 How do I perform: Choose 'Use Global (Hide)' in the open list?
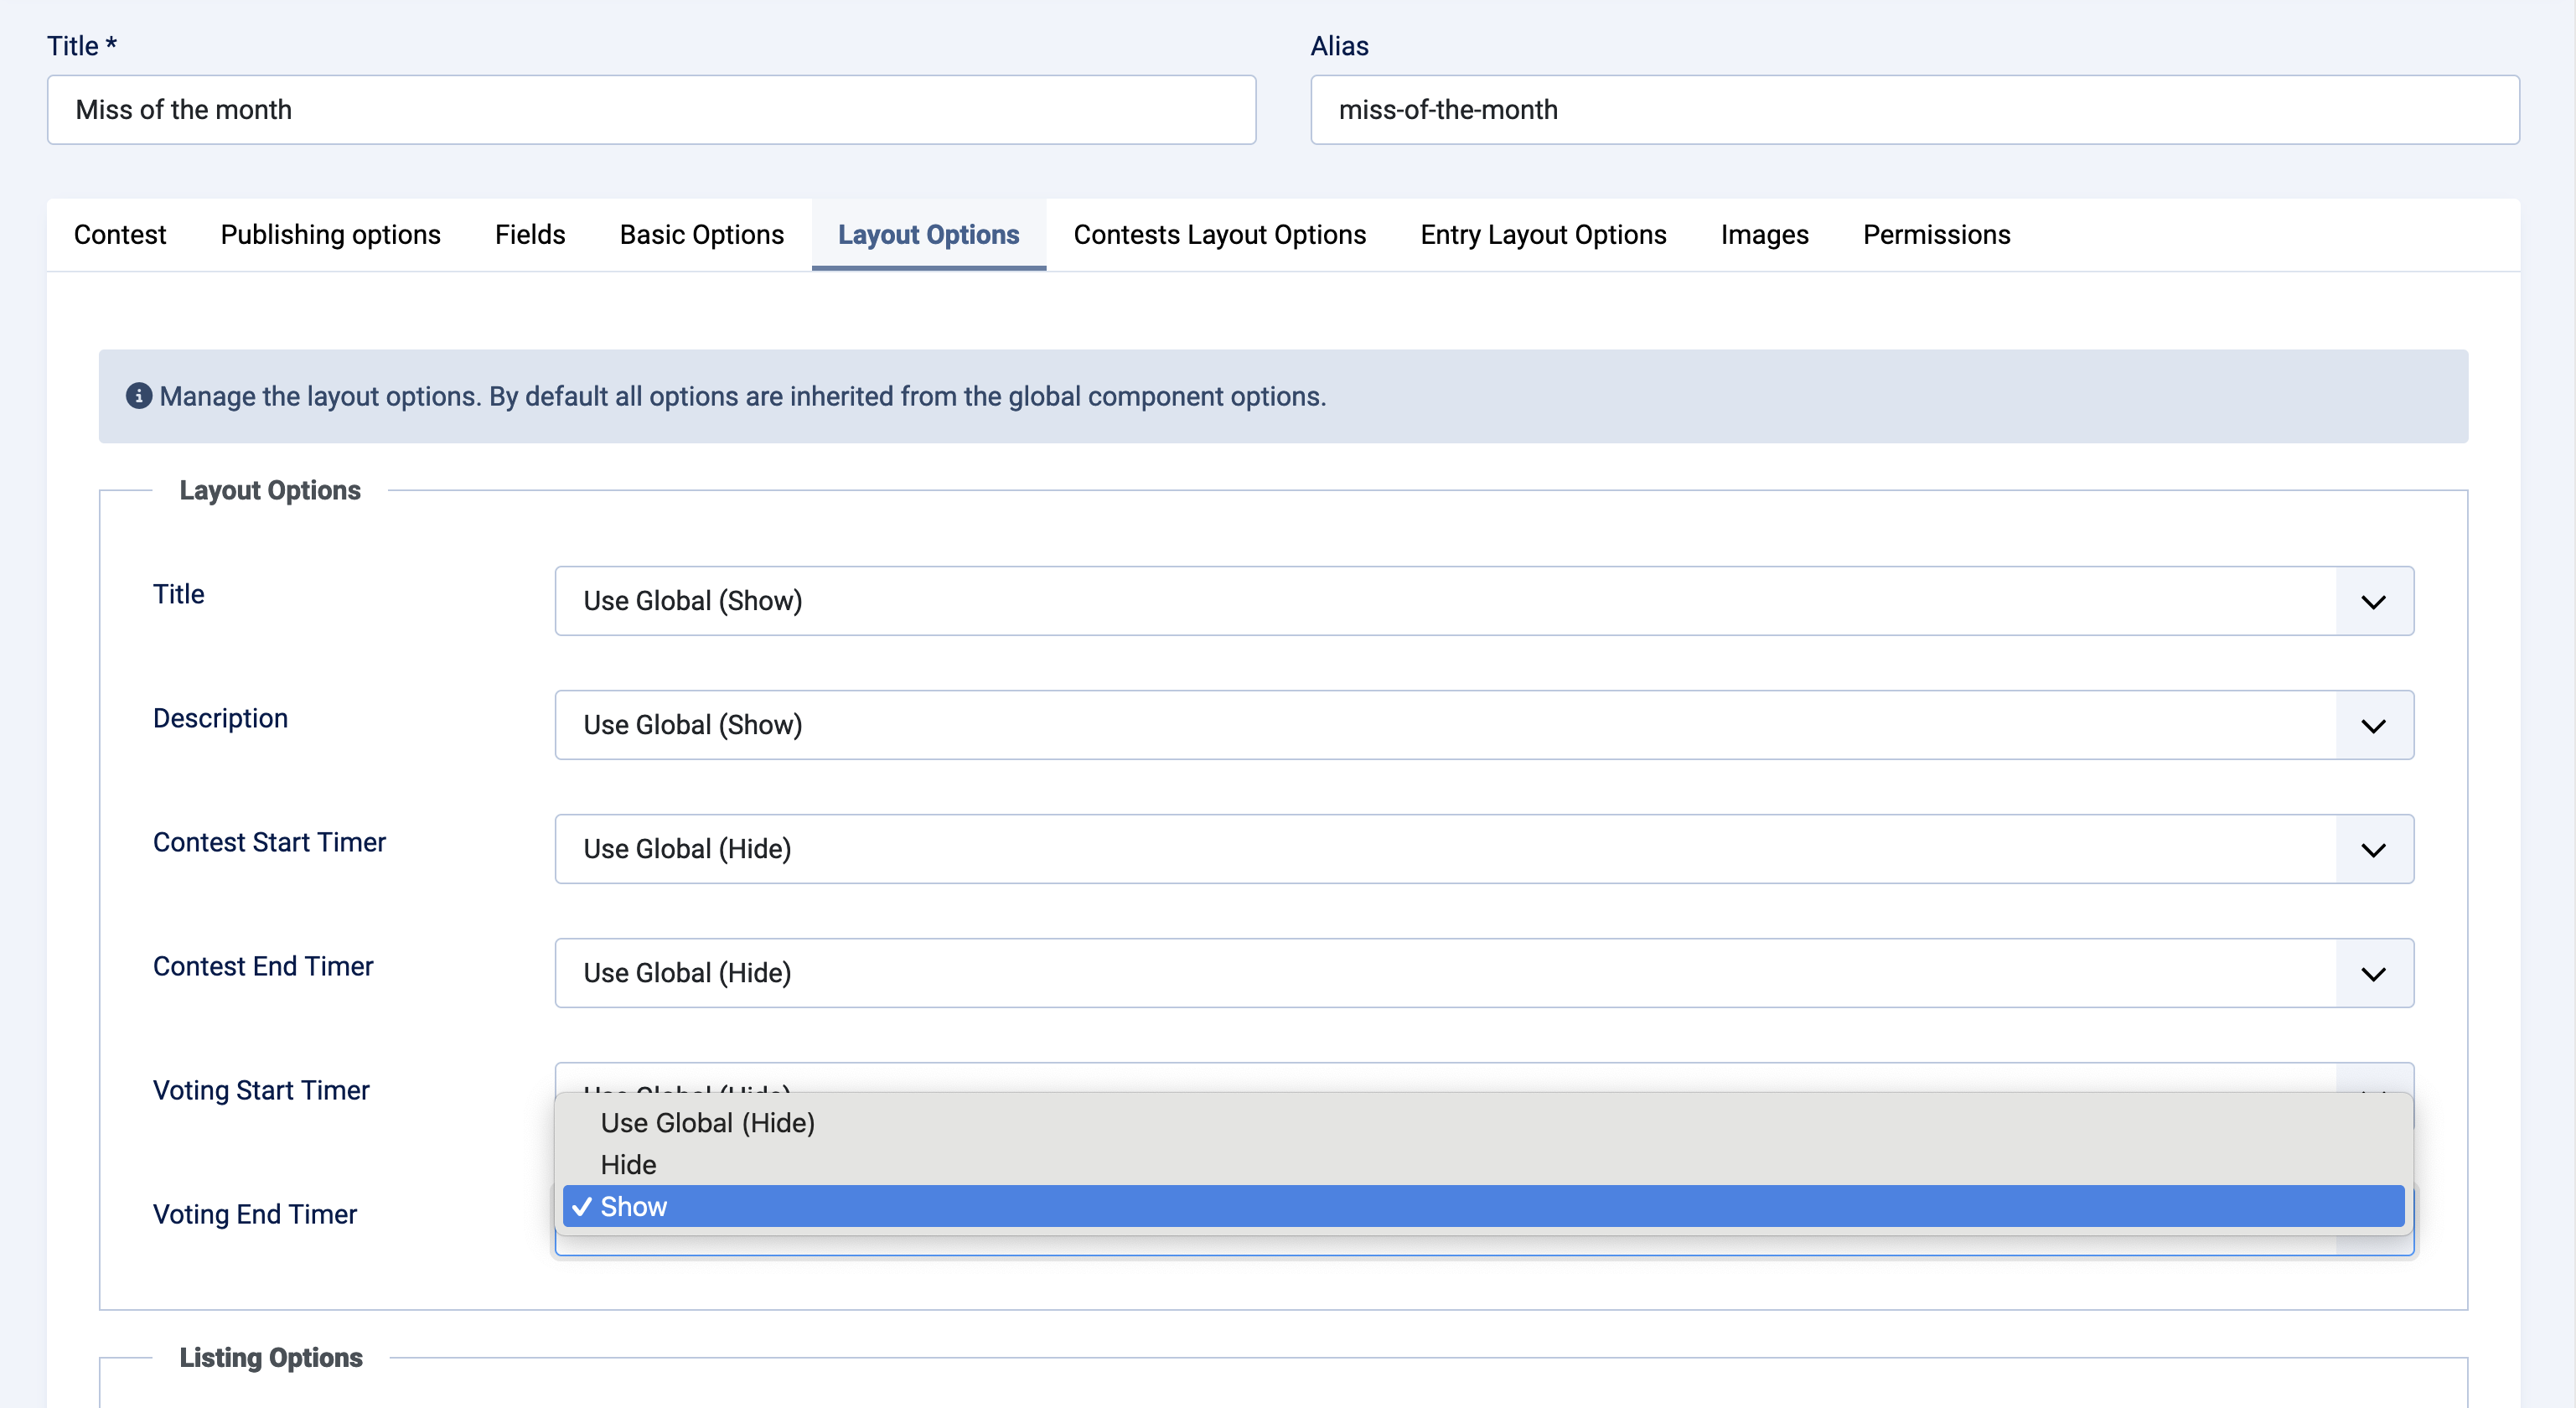(x=1484, y=1123)
